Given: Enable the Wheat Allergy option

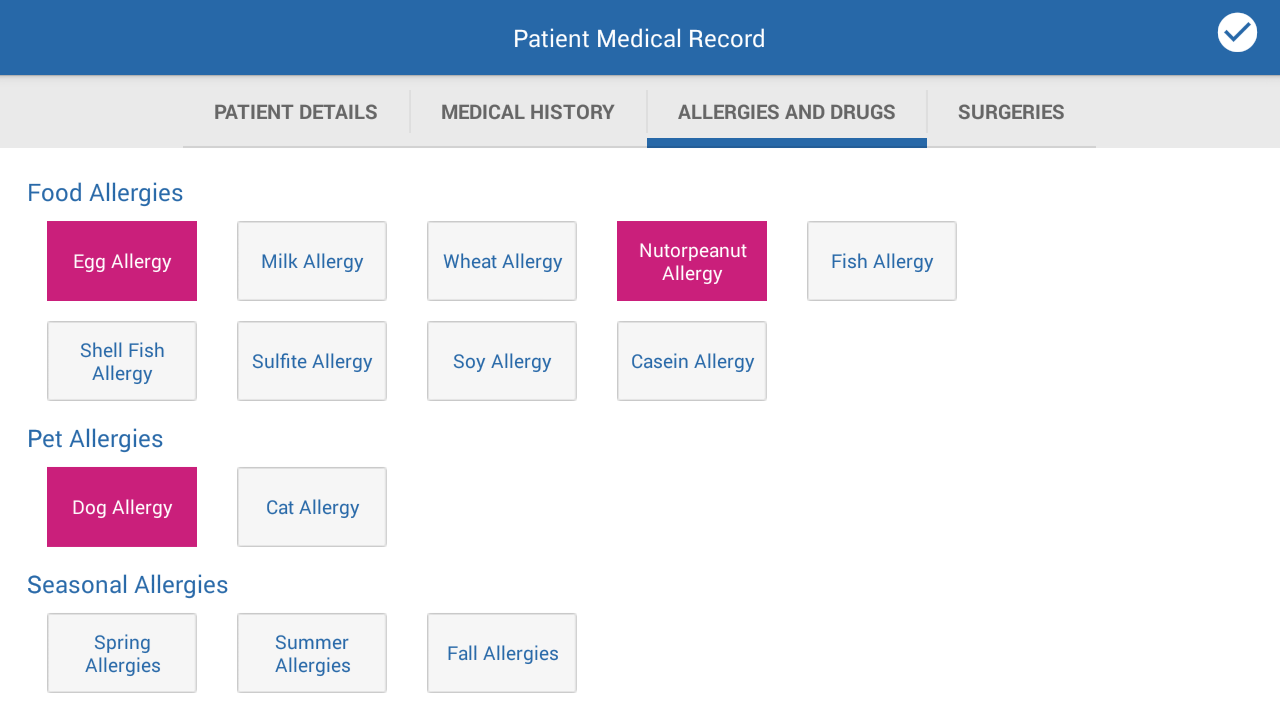Looking at the screenshot, I should [x=502, y=261].
